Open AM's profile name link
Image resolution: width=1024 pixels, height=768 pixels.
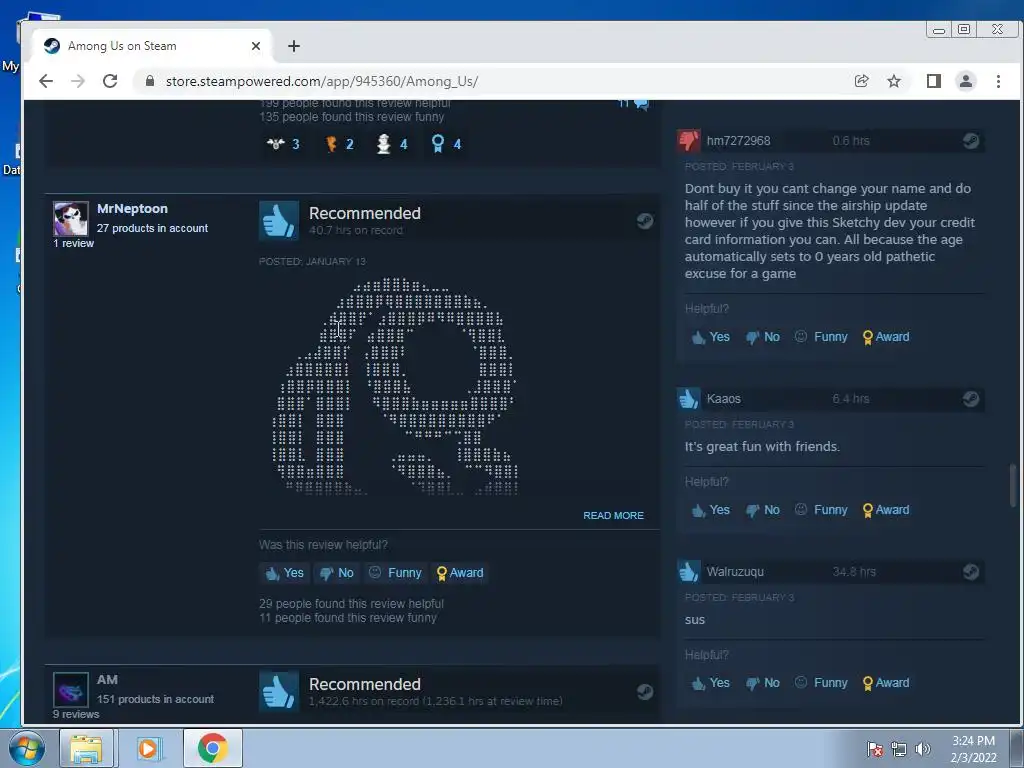coord(107,679)
